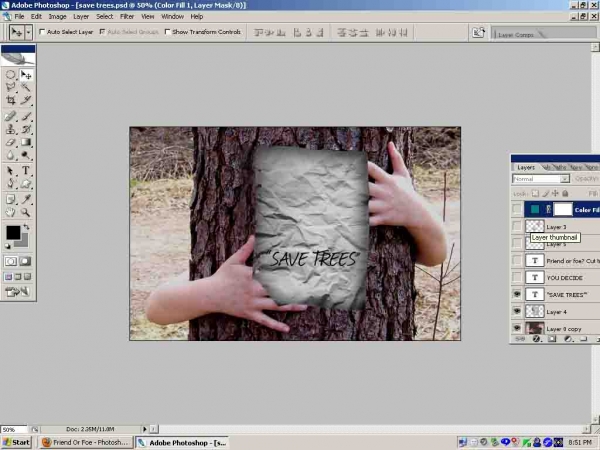Choose Full Screen with menu bar mode
The height and width of the screenshot is (450, 600).
point(18,277)
